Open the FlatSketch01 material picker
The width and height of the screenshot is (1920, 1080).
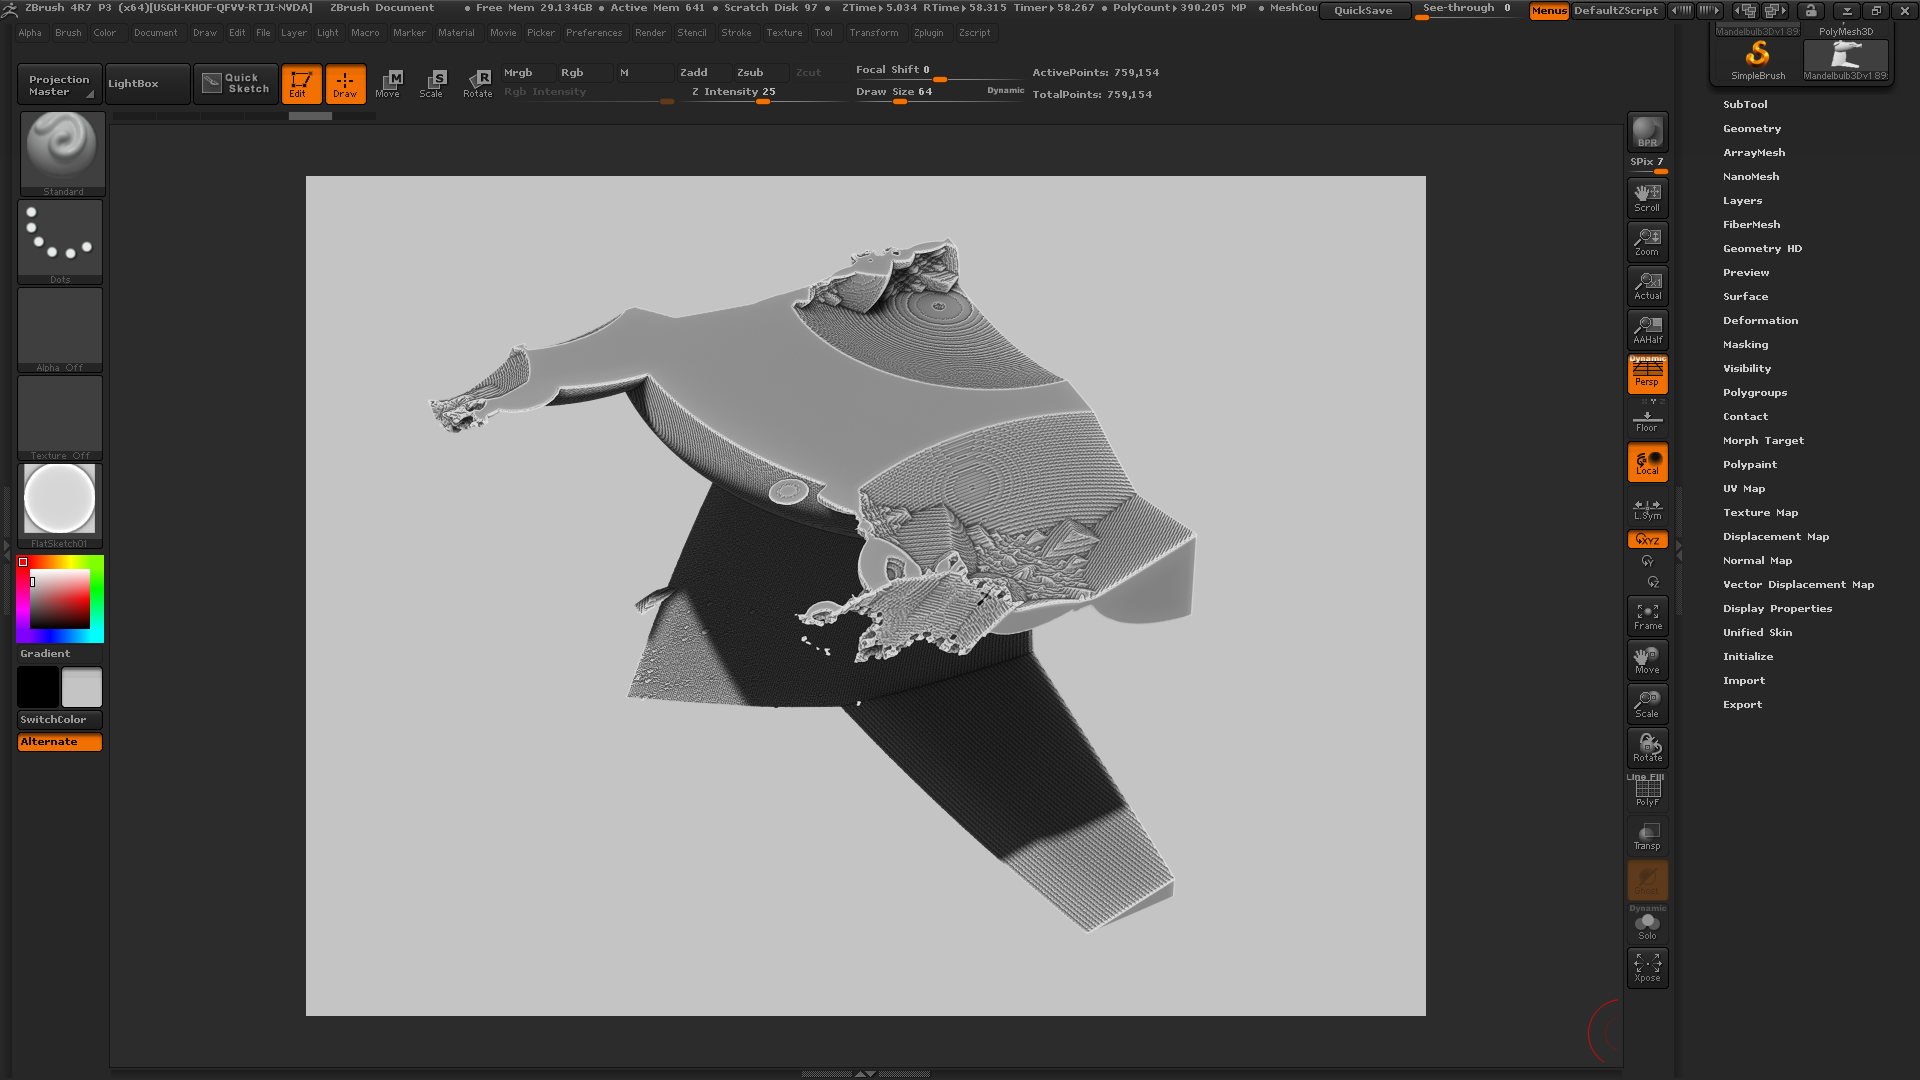[60, 506]
